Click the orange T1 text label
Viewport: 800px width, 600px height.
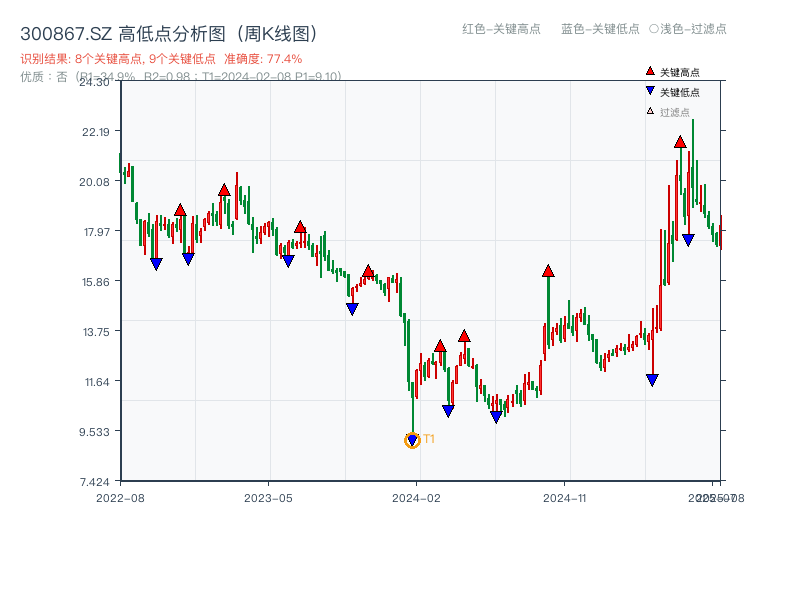coord(429,439)
